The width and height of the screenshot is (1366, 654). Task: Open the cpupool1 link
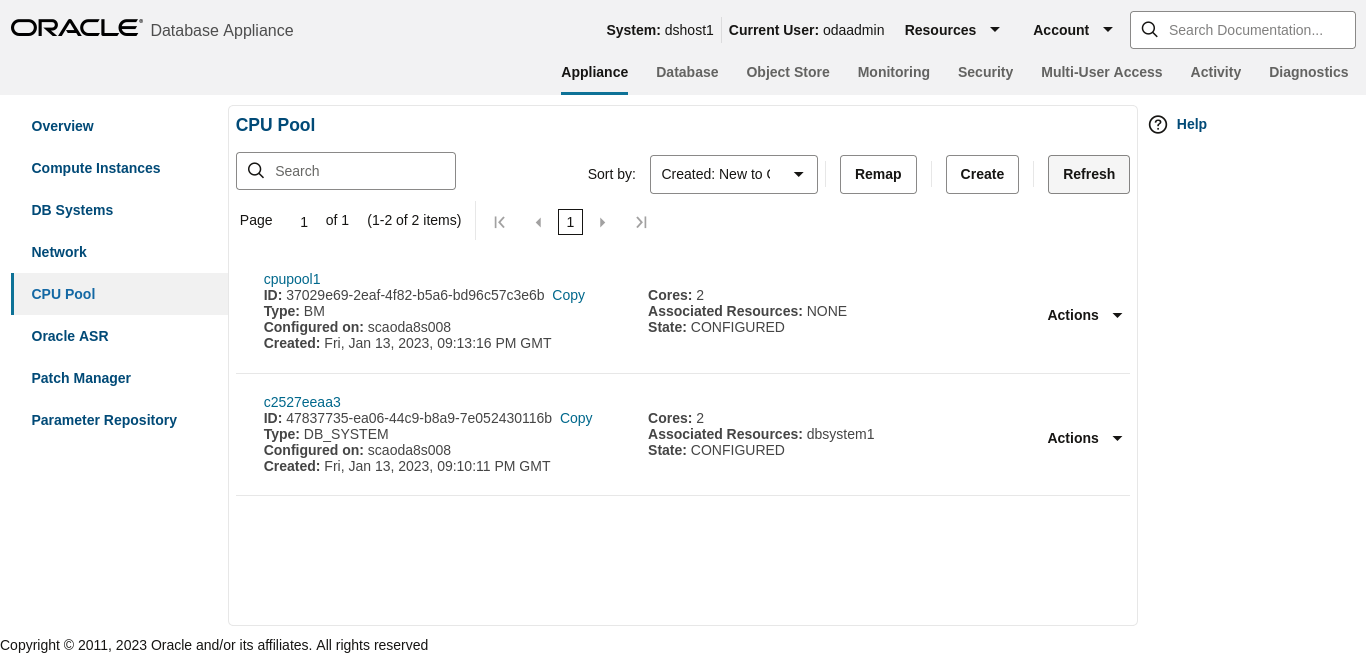pyautogui.click(x=292, y=279)
